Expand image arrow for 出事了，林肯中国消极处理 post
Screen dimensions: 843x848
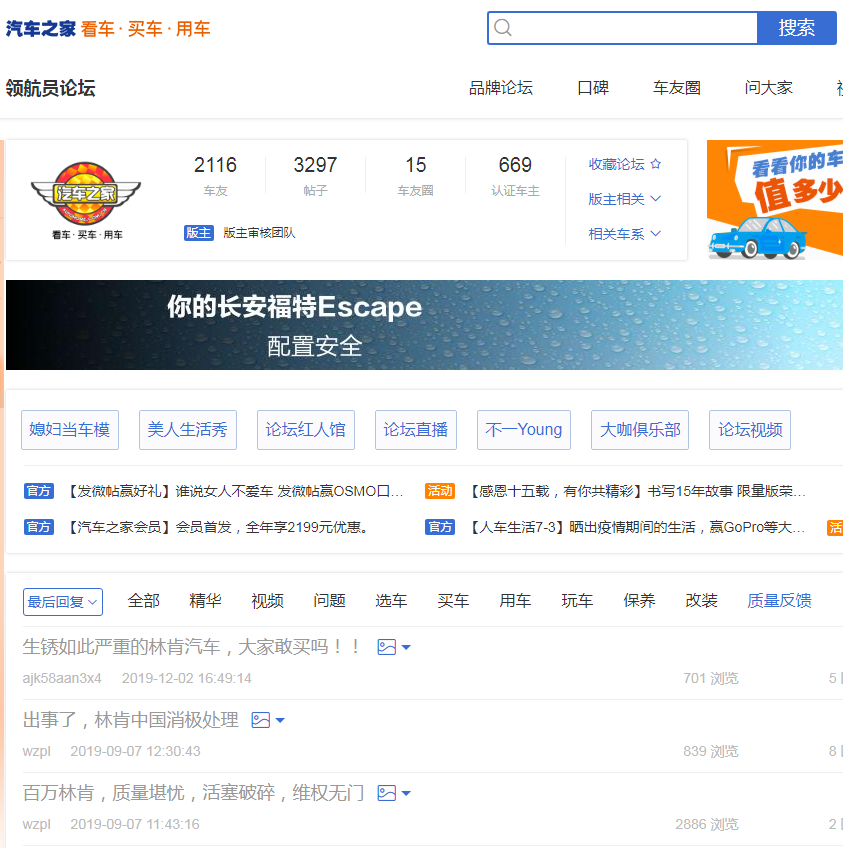click(x=280, y=720)
